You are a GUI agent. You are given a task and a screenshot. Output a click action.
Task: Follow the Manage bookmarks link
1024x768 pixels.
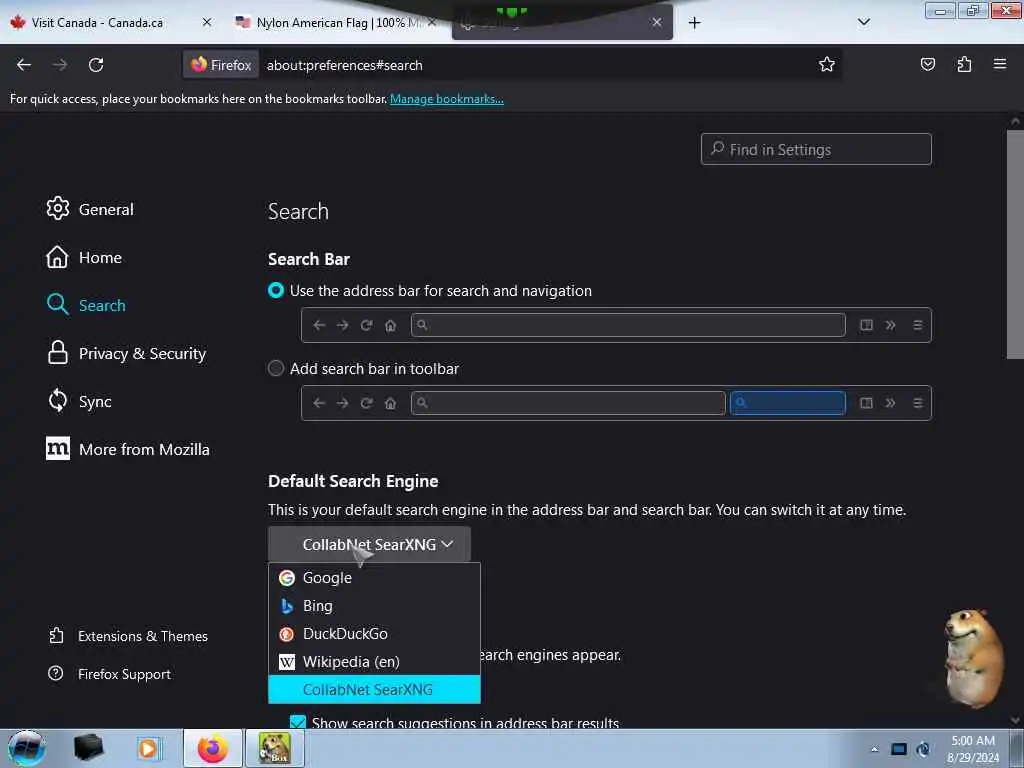click(x=447, y=99)
